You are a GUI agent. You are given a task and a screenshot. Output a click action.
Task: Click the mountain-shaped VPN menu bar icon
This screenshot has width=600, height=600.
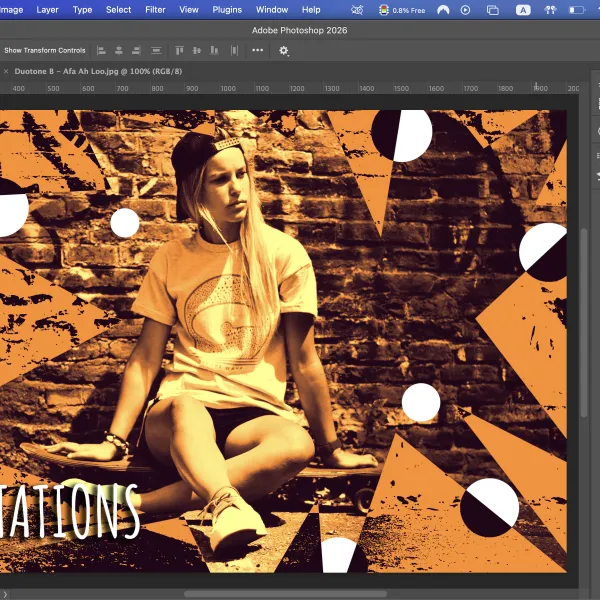pos(443,10)
